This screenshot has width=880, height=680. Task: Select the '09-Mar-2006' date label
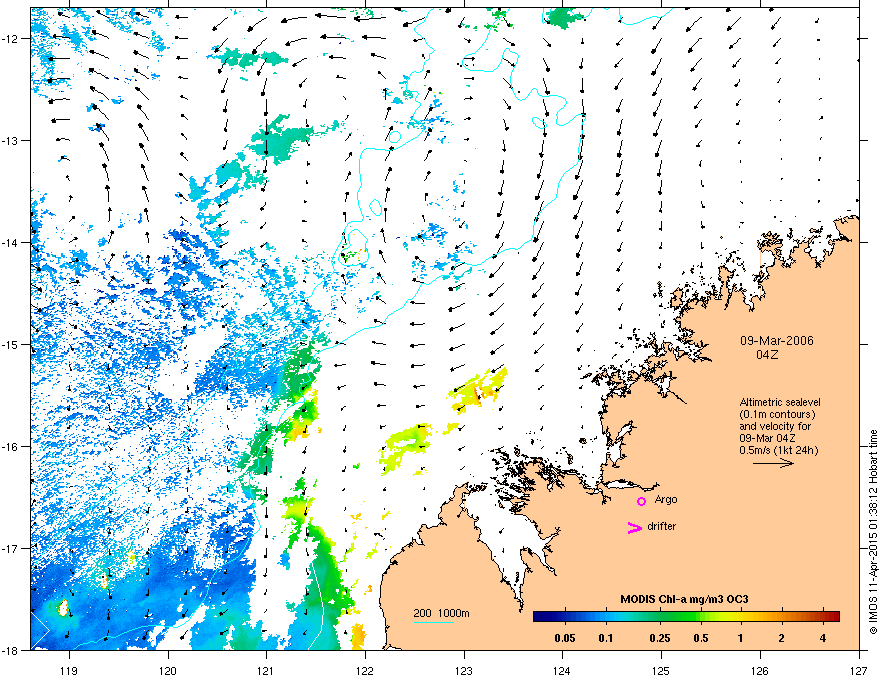[x=776, y=341]
